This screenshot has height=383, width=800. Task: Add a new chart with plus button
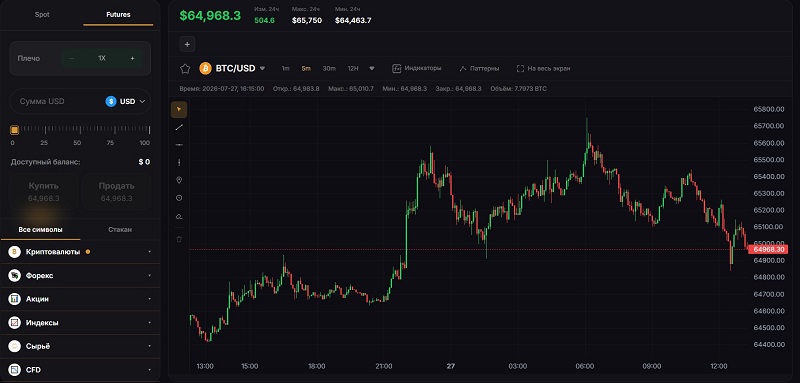coord(187,44)
